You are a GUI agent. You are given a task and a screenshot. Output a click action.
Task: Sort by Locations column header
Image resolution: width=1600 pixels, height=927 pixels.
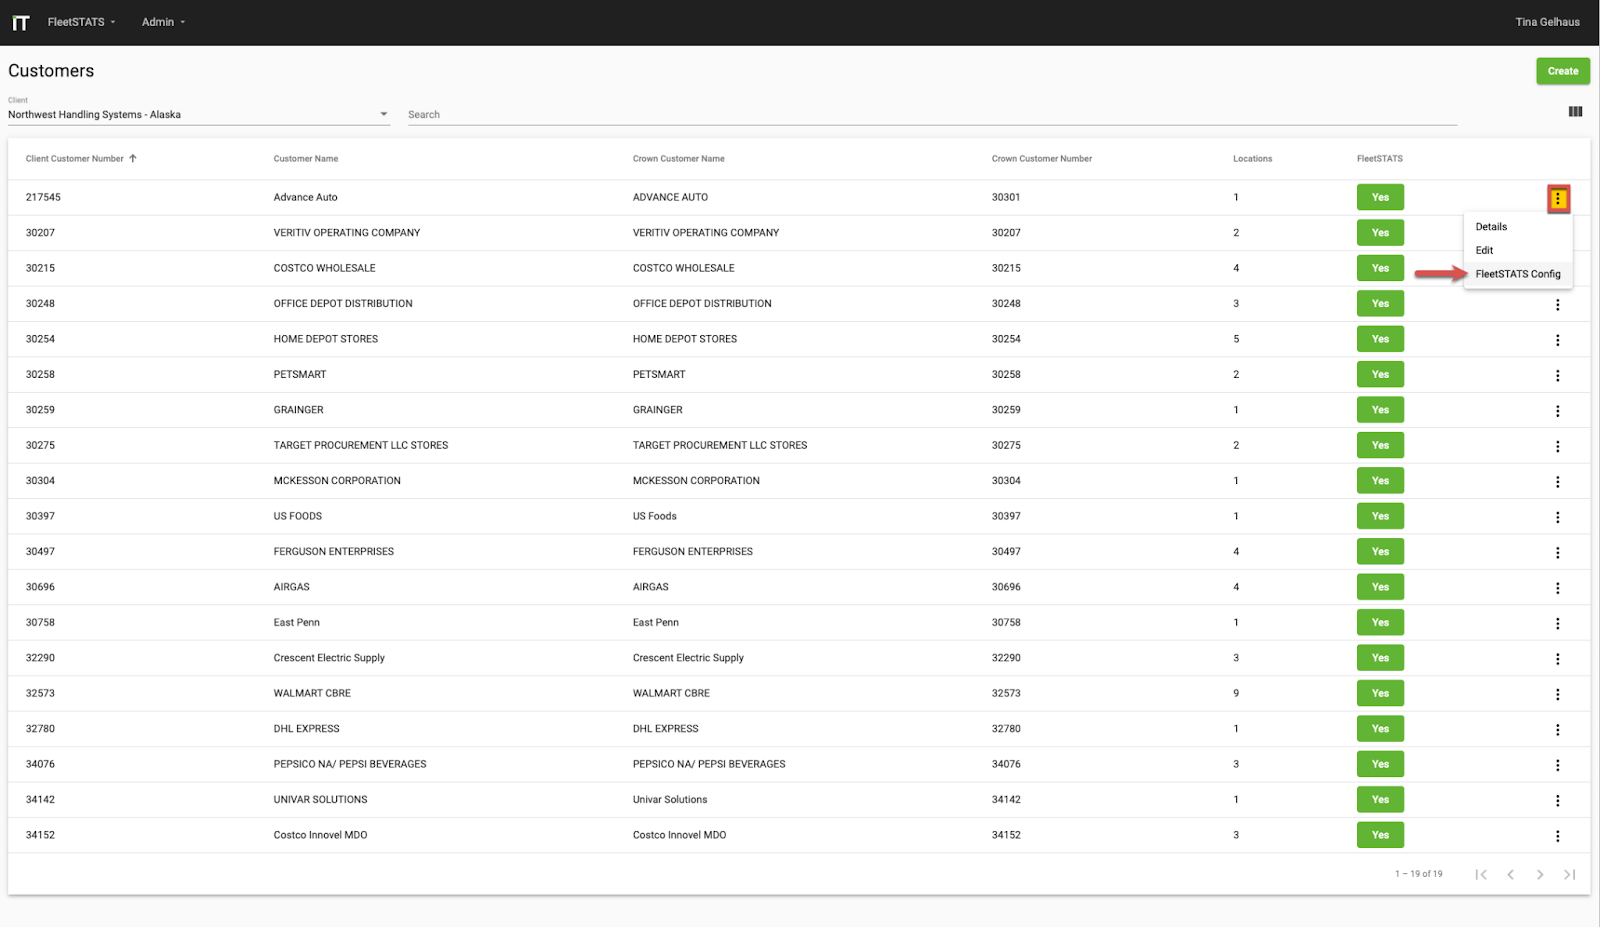(x=1252, y=159)
